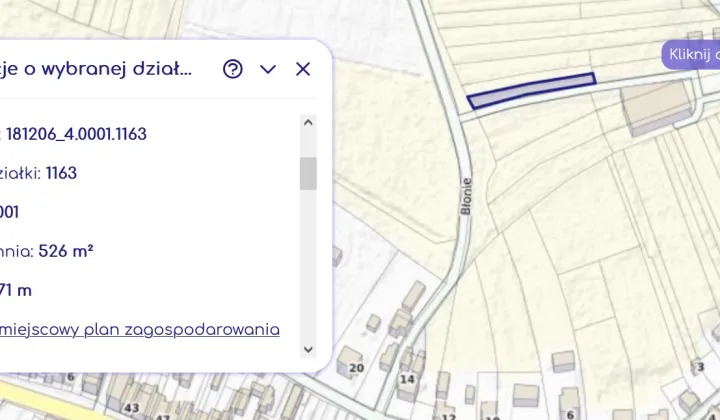The image size is (720, 420).
Task: Close the selected parcel info panel
Action: [x=303, y=69]
